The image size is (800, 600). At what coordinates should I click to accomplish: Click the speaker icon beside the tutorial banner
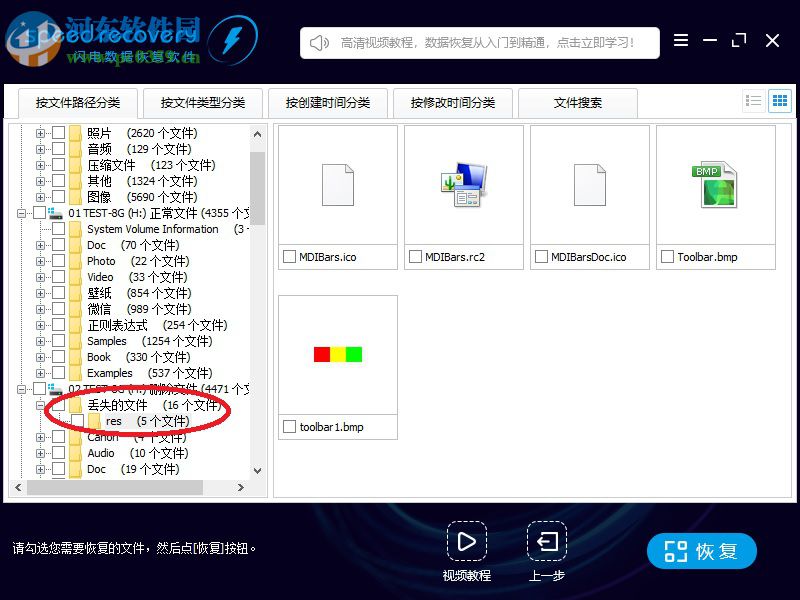(317, 41)
